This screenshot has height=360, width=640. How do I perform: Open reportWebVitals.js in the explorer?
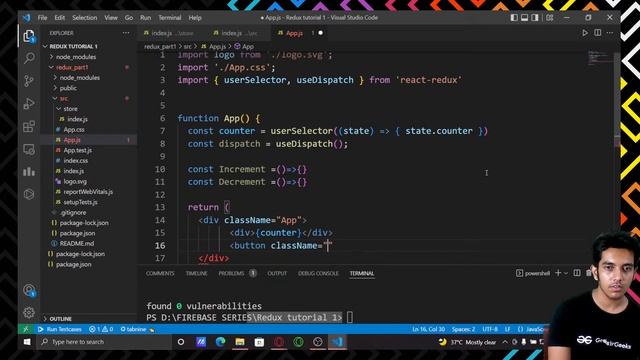88,191
